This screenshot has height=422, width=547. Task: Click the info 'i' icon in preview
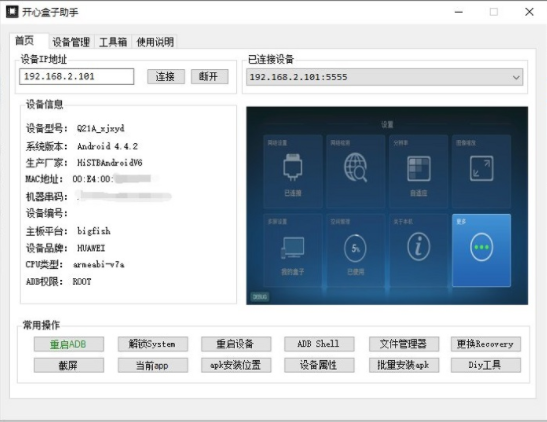point(418,247)
